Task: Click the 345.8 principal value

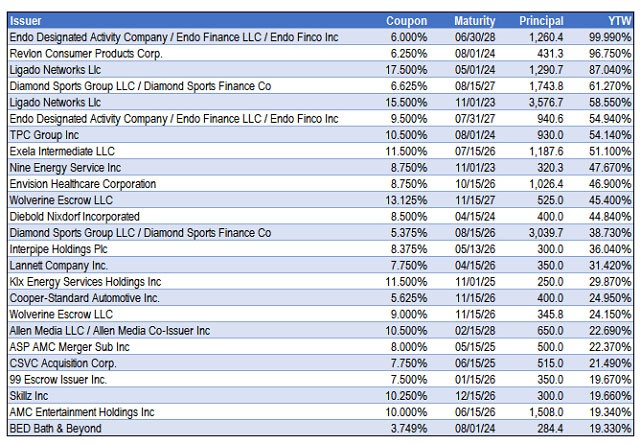Action: point(550,314)
